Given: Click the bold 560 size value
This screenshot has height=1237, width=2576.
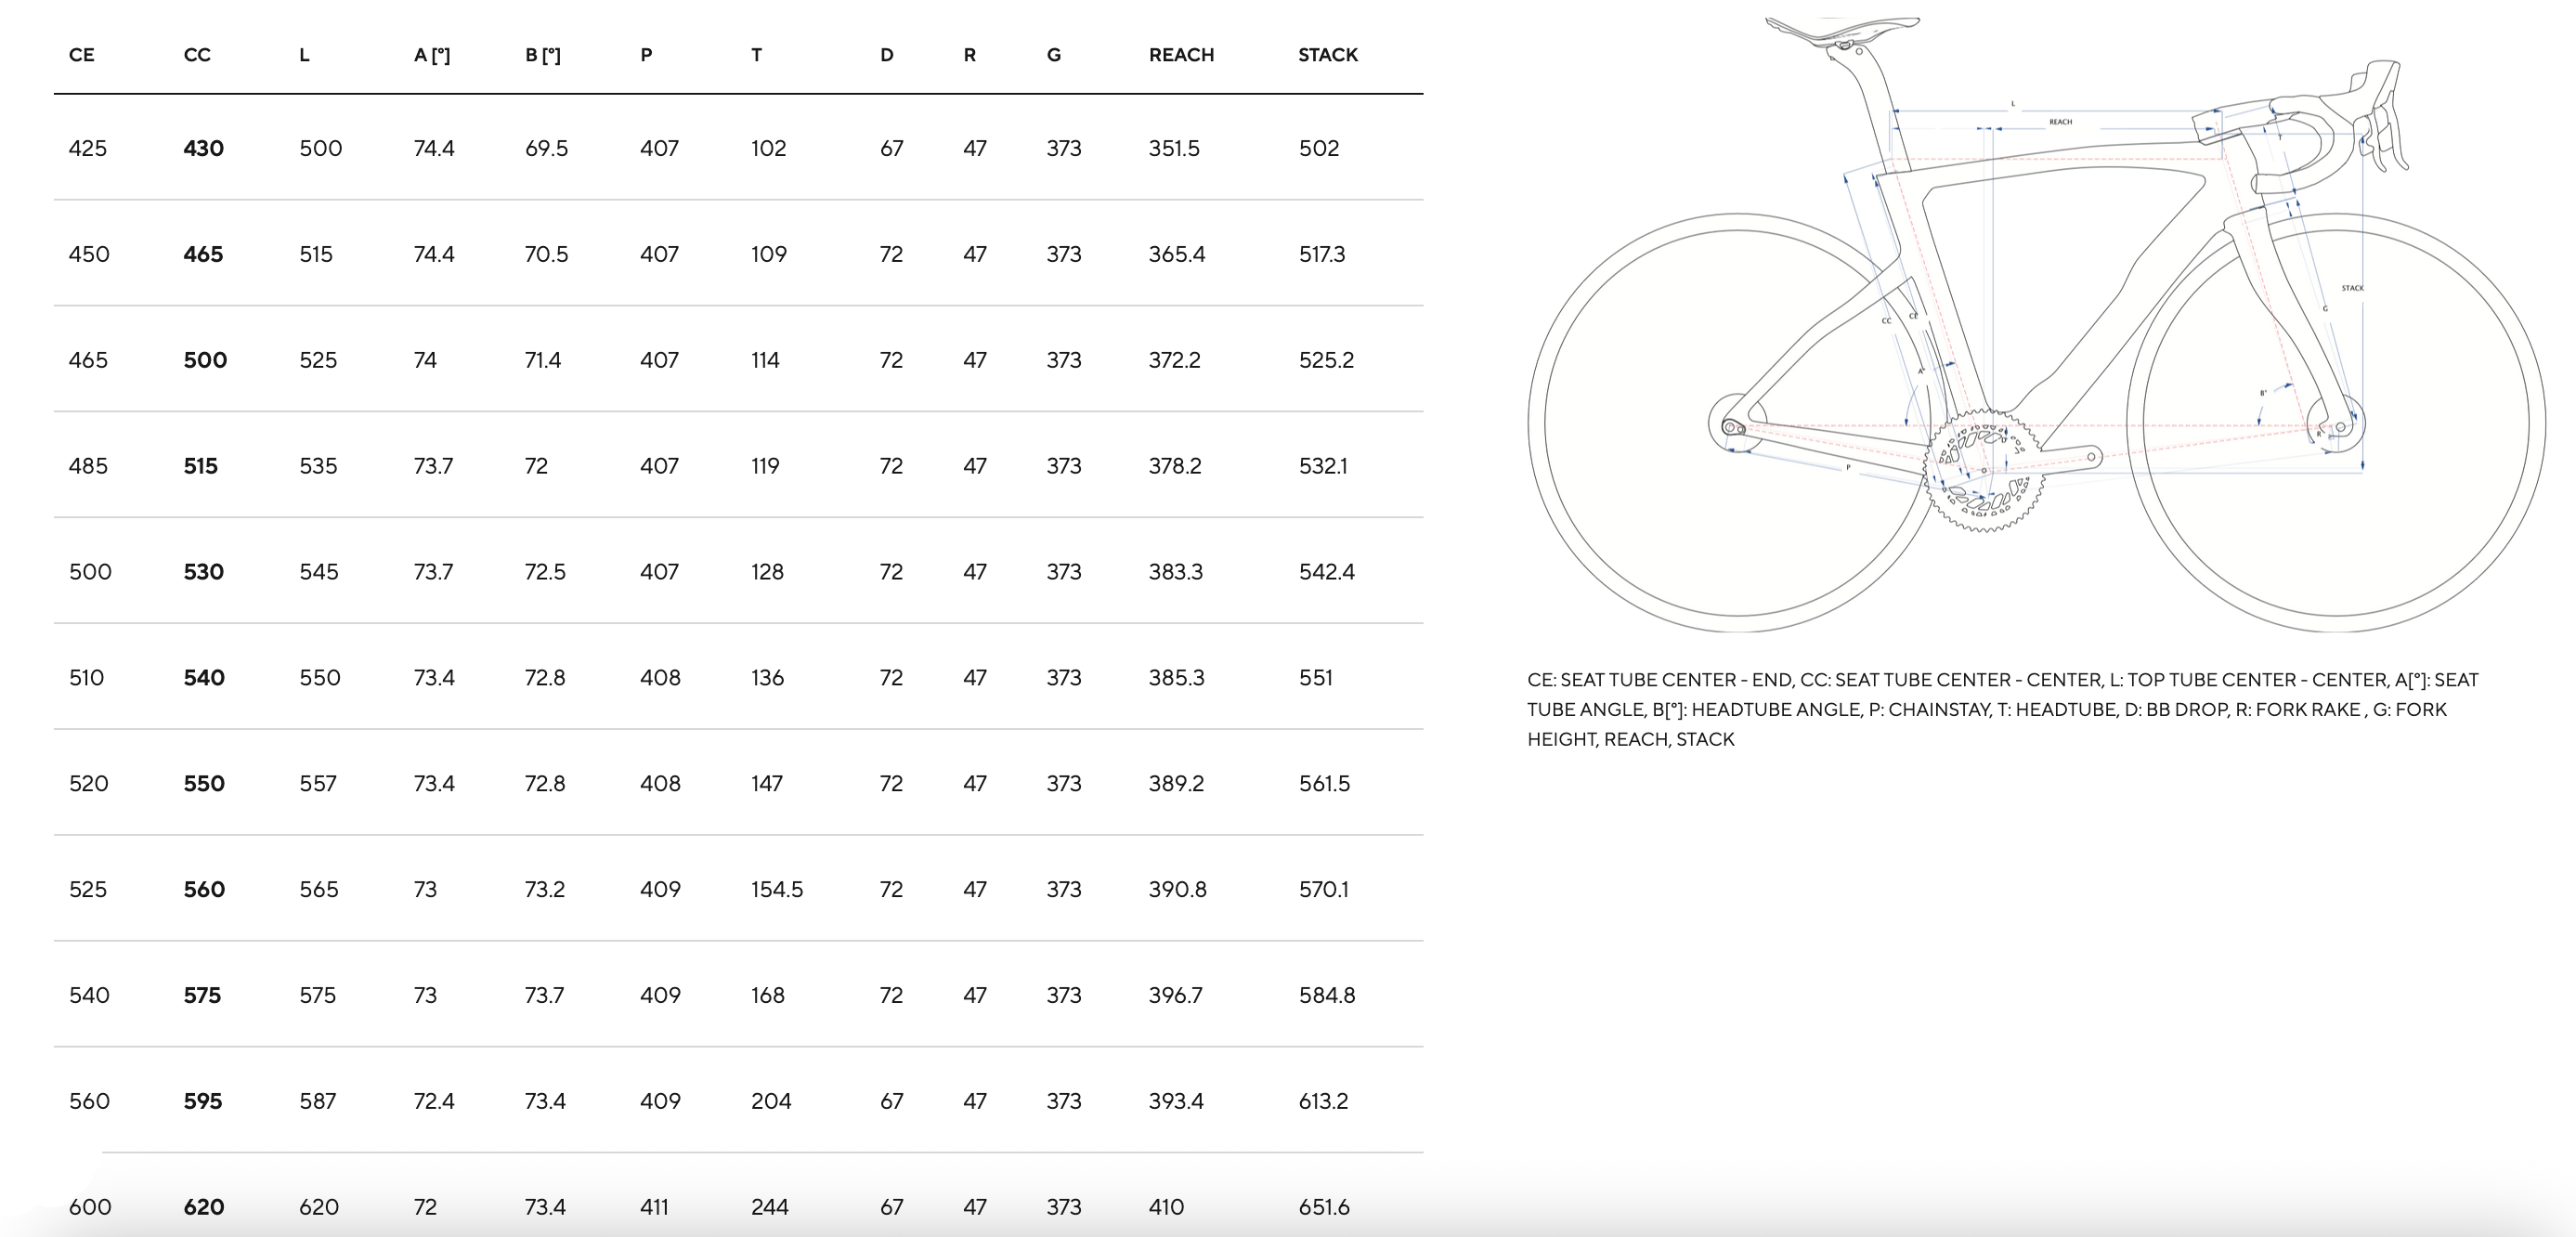Looking at the screenshot, I should click(203, 890).
